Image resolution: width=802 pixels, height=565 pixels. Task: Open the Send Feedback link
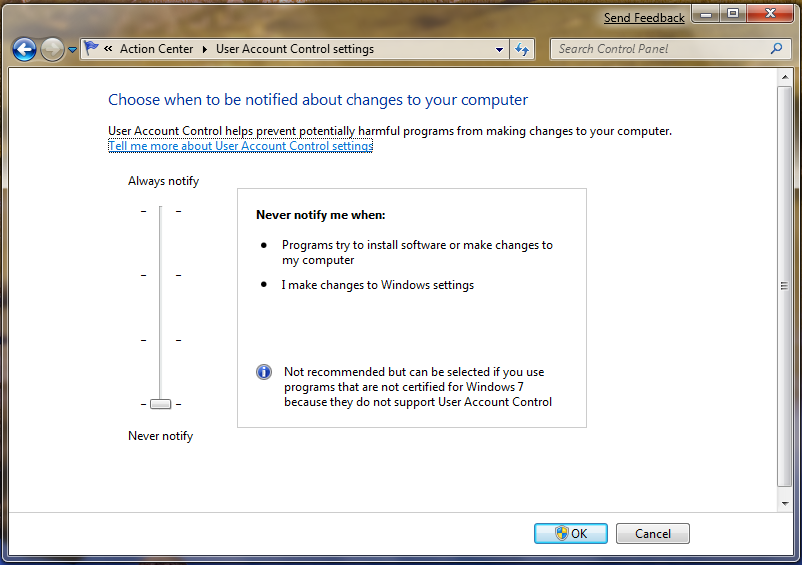(644, 18)
